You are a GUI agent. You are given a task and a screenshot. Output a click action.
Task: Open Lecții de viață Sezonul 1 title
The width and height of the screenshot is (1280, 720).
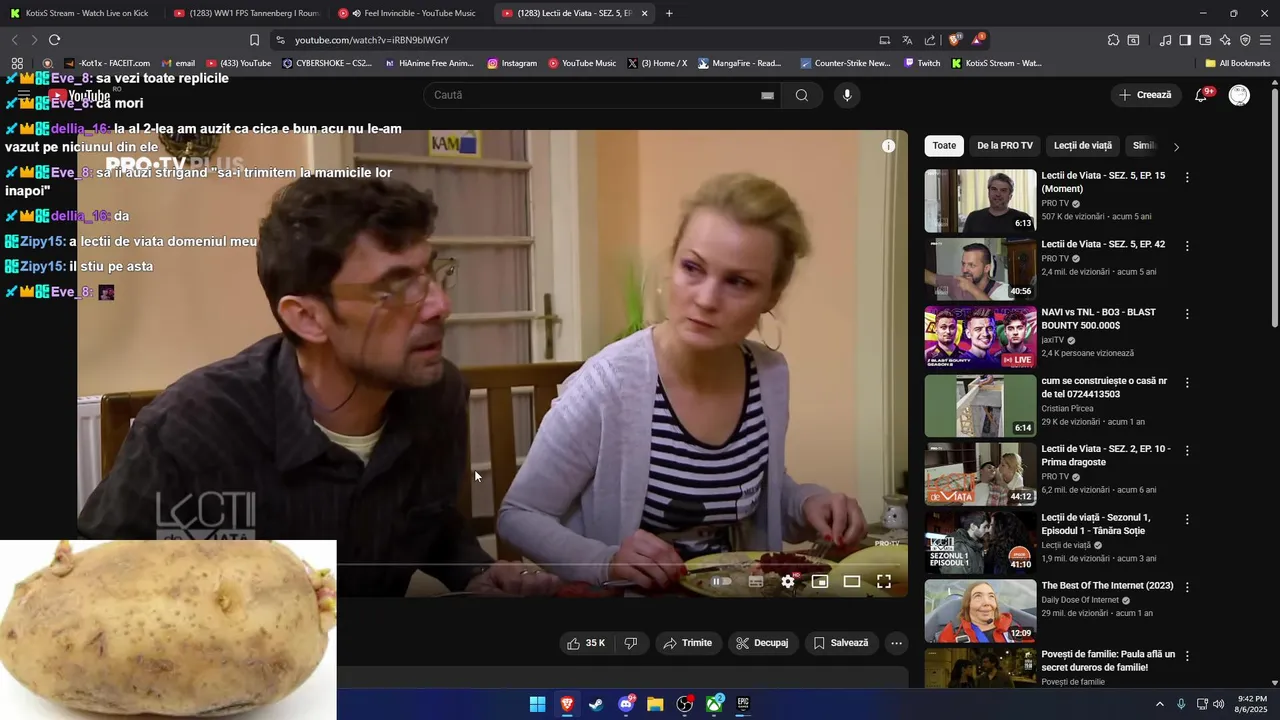[1096, 524]
